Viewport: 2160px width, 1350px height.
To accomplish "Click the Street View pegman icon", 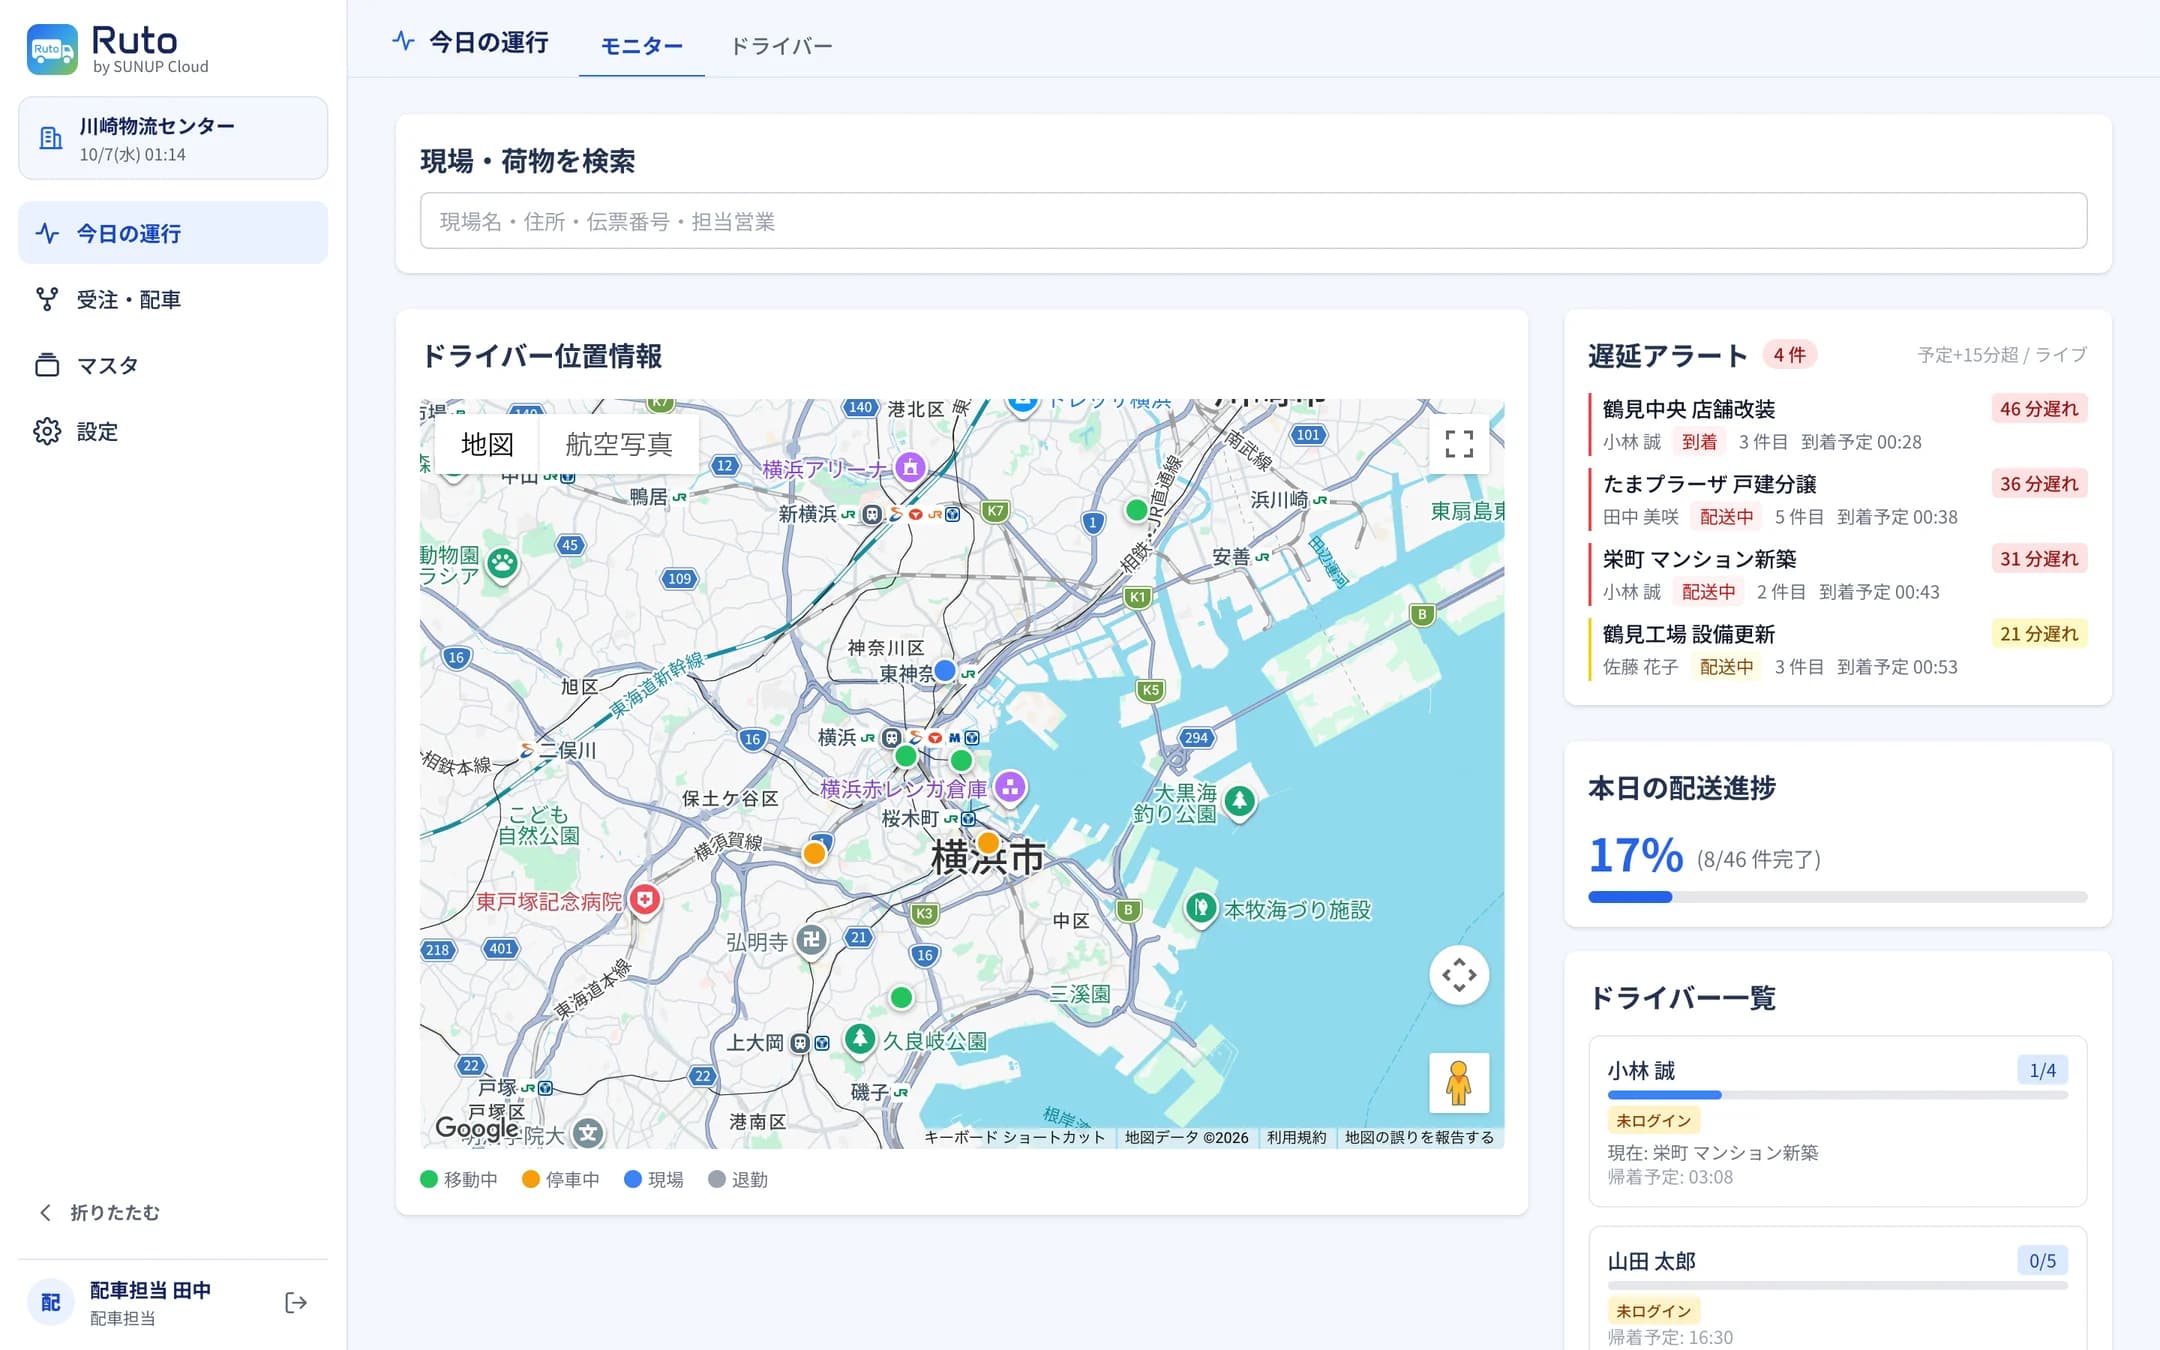I will coord(1459,1082).
